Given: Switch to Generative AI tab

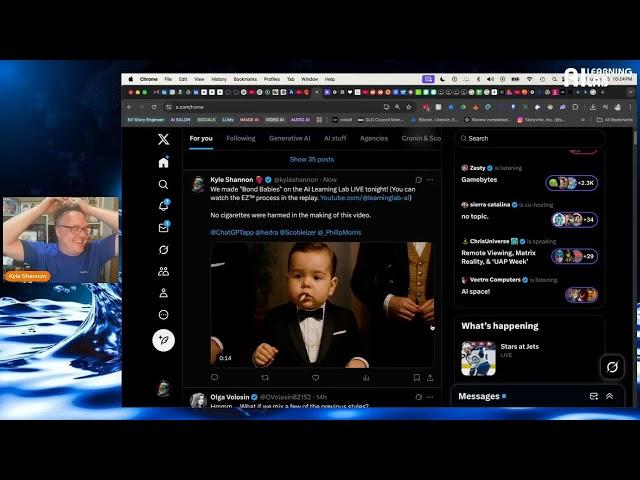Looking at the screenshot, I should click(x=289, y=138).
